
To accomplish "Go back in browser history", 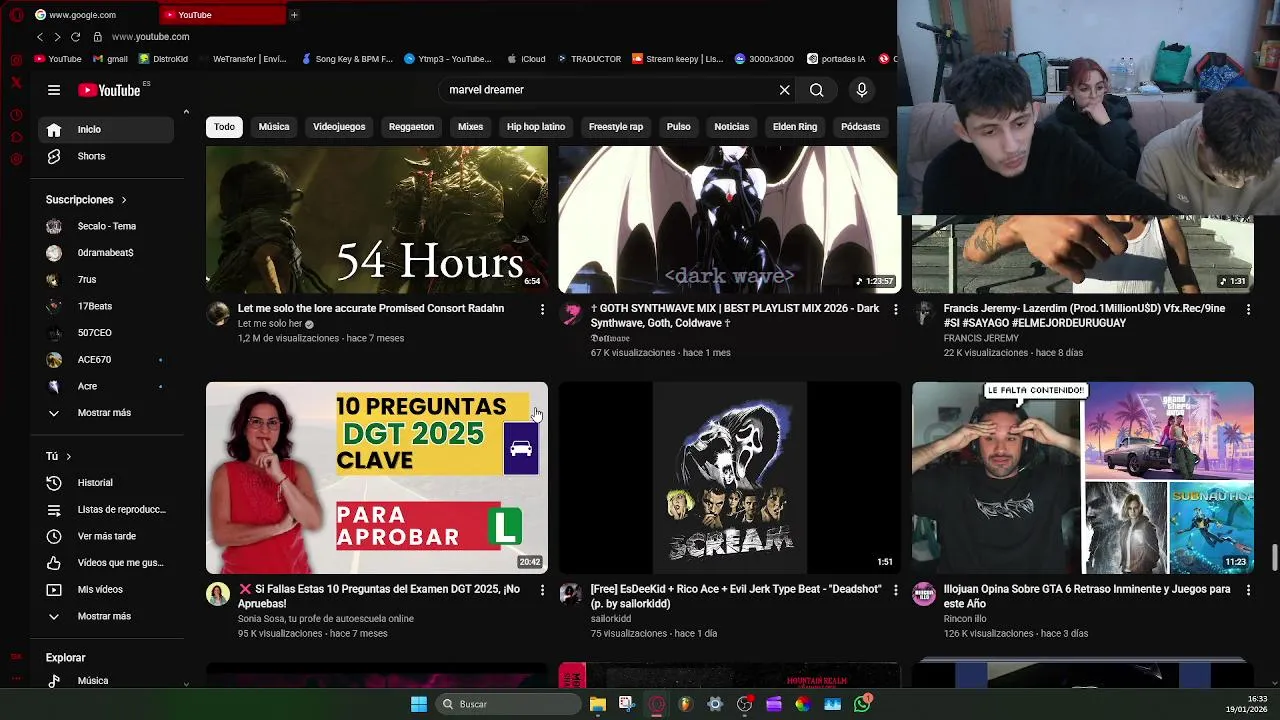I will point(40,37).
